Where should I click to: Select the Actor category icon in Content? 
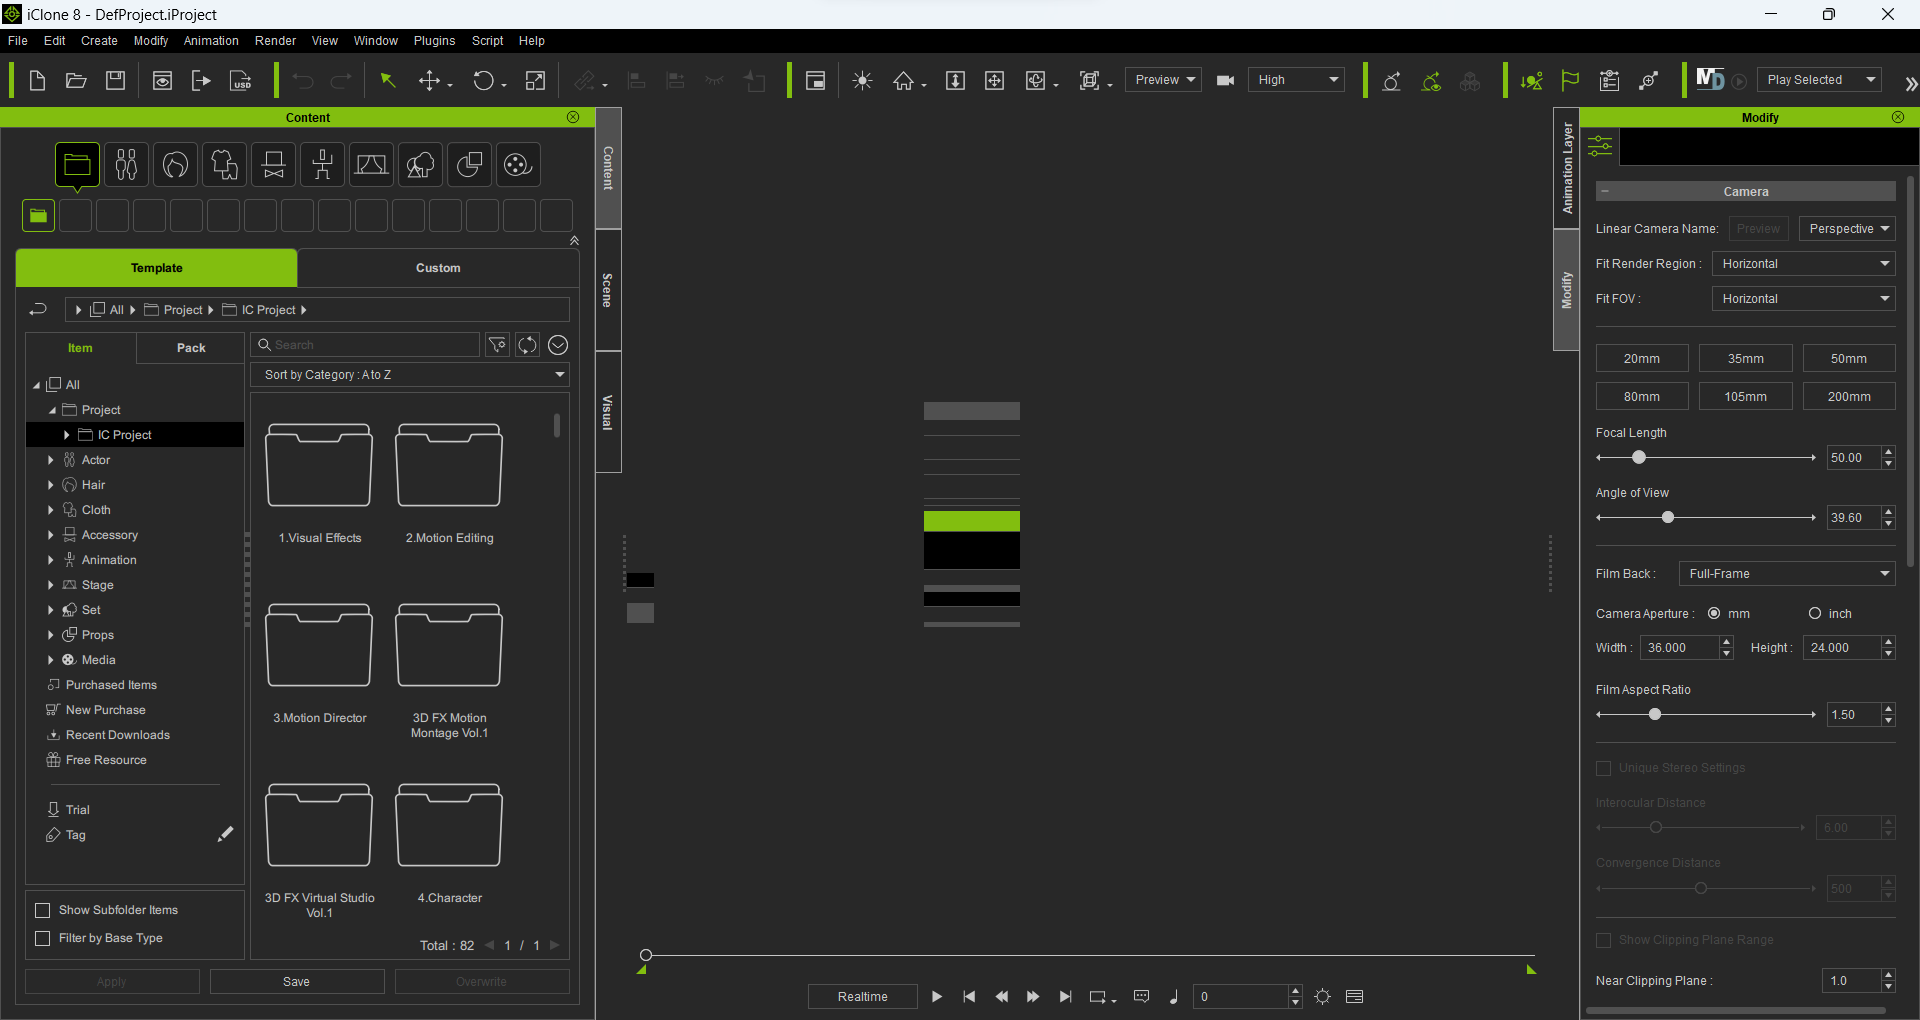126,165
